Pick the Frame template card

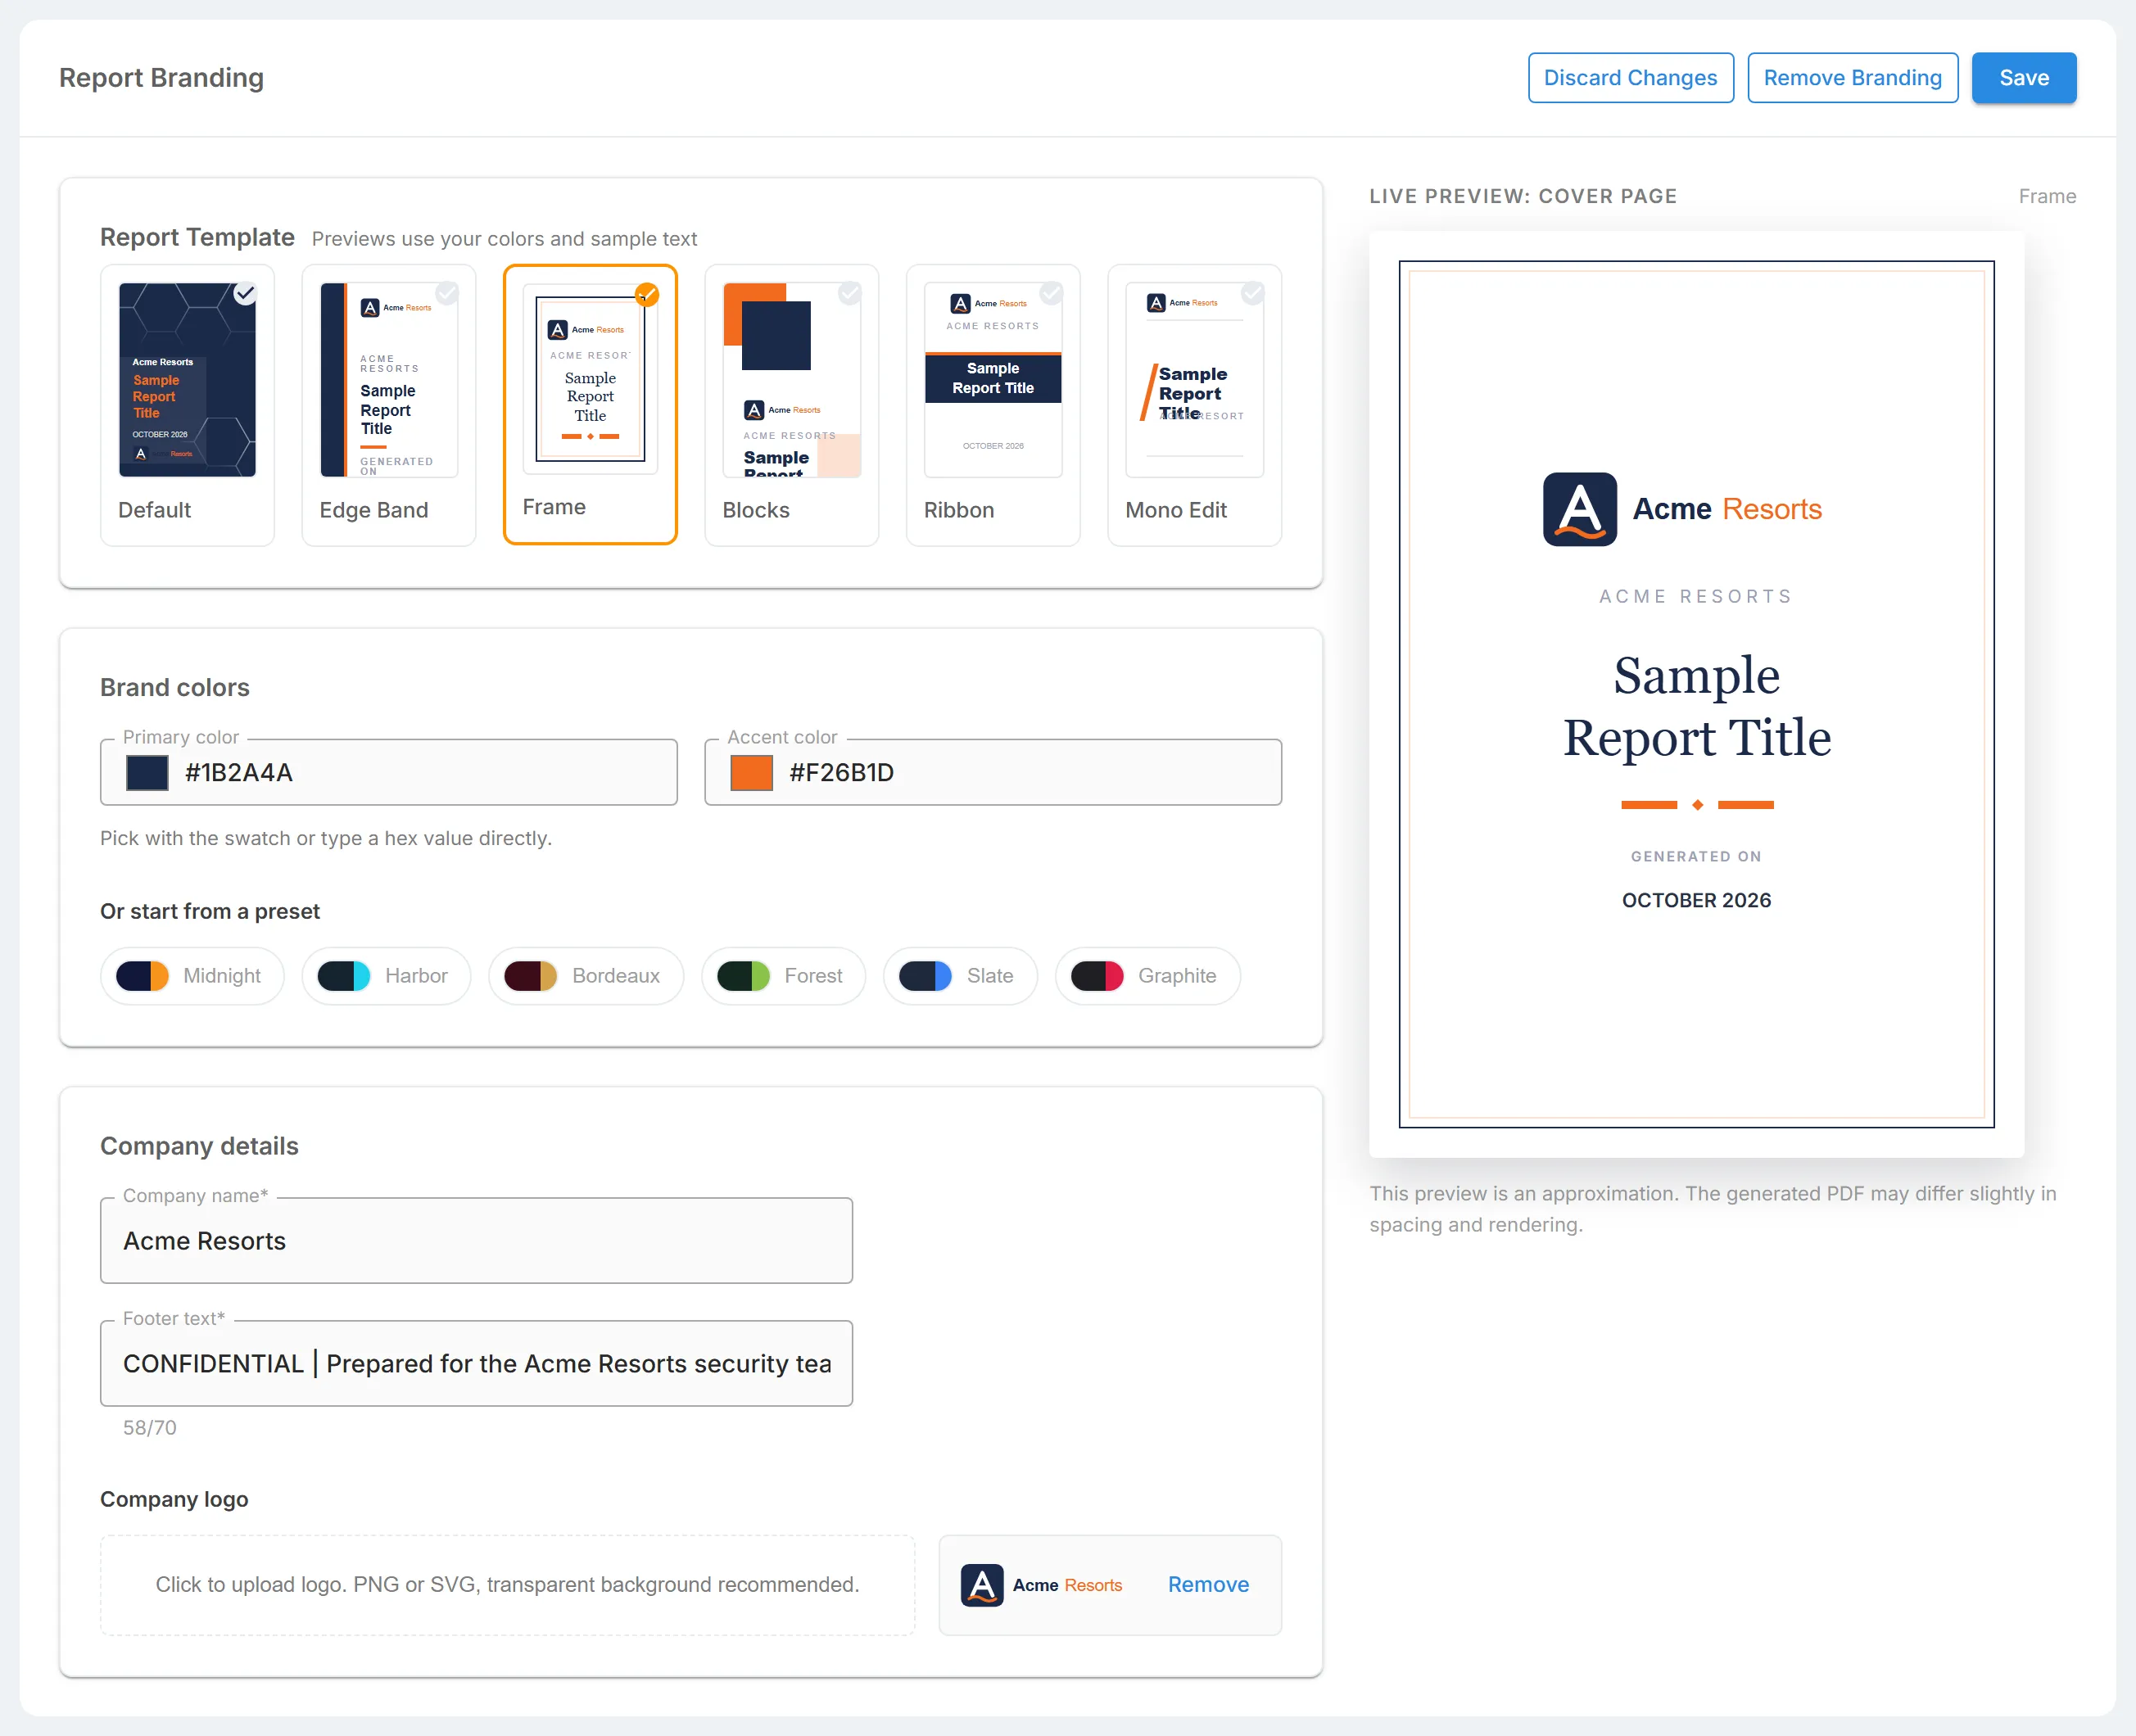click(590, 404)
